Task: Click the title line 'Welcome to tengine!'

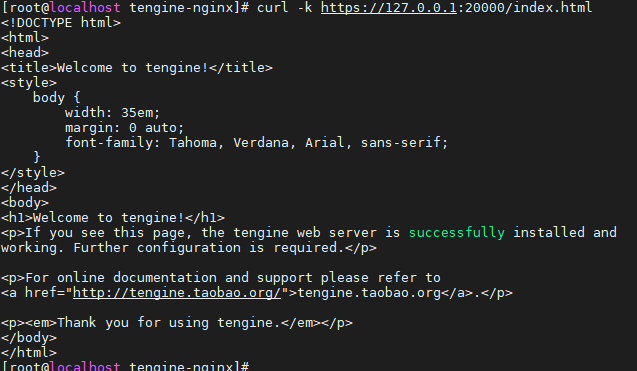Action: point(137,67)
